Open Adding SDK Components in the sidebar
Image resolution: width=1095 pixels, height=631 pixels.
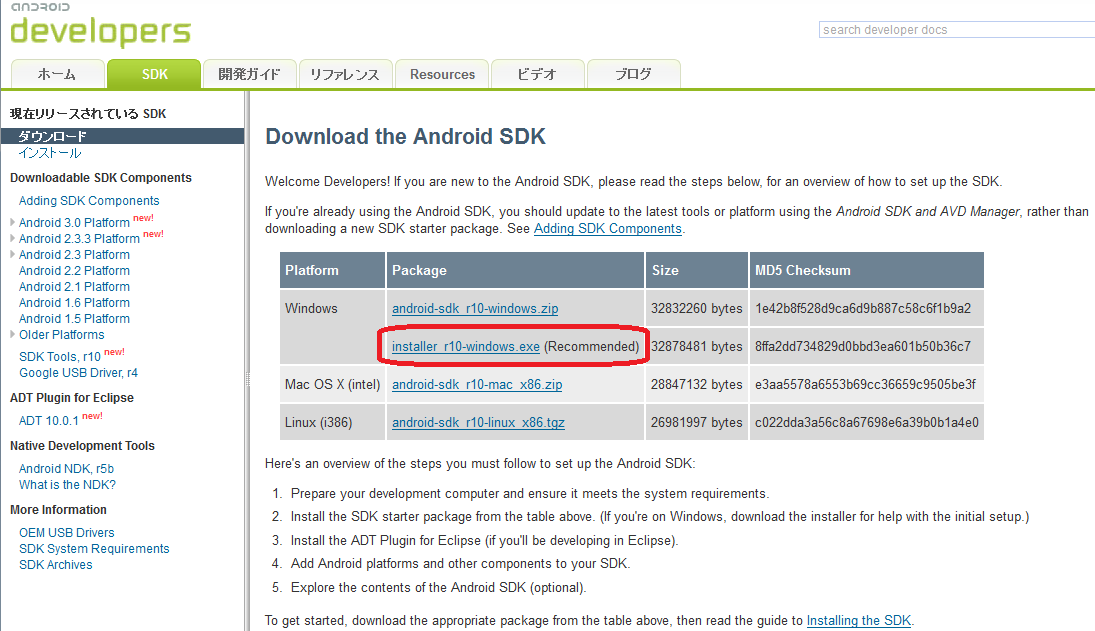[89, 200]
